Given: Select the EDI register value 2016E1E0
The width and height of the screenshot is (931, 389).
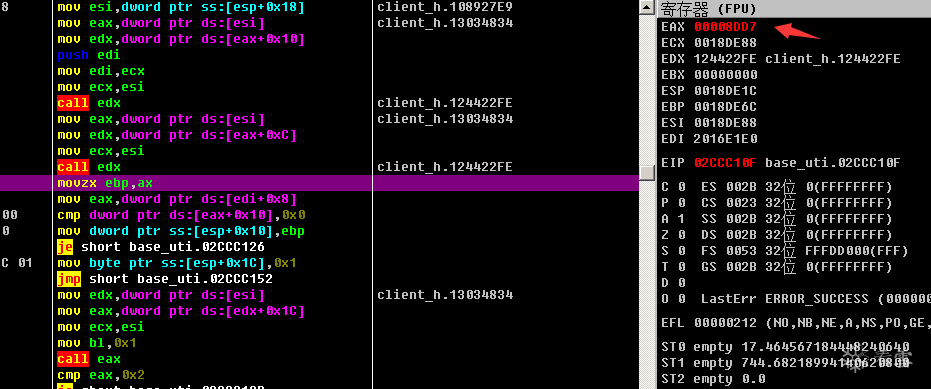Looking at the screenshot, I should (x=726, y=139).
